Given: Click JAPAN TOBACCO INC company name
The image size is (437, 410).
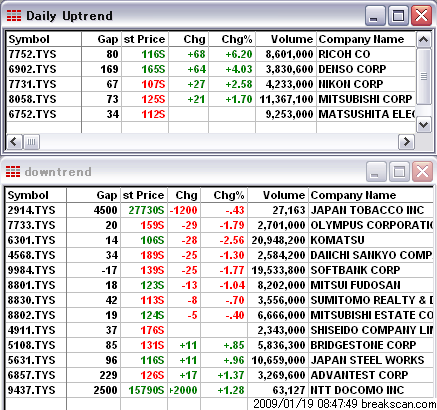Looking at the screenshot, I should (367, 210).
